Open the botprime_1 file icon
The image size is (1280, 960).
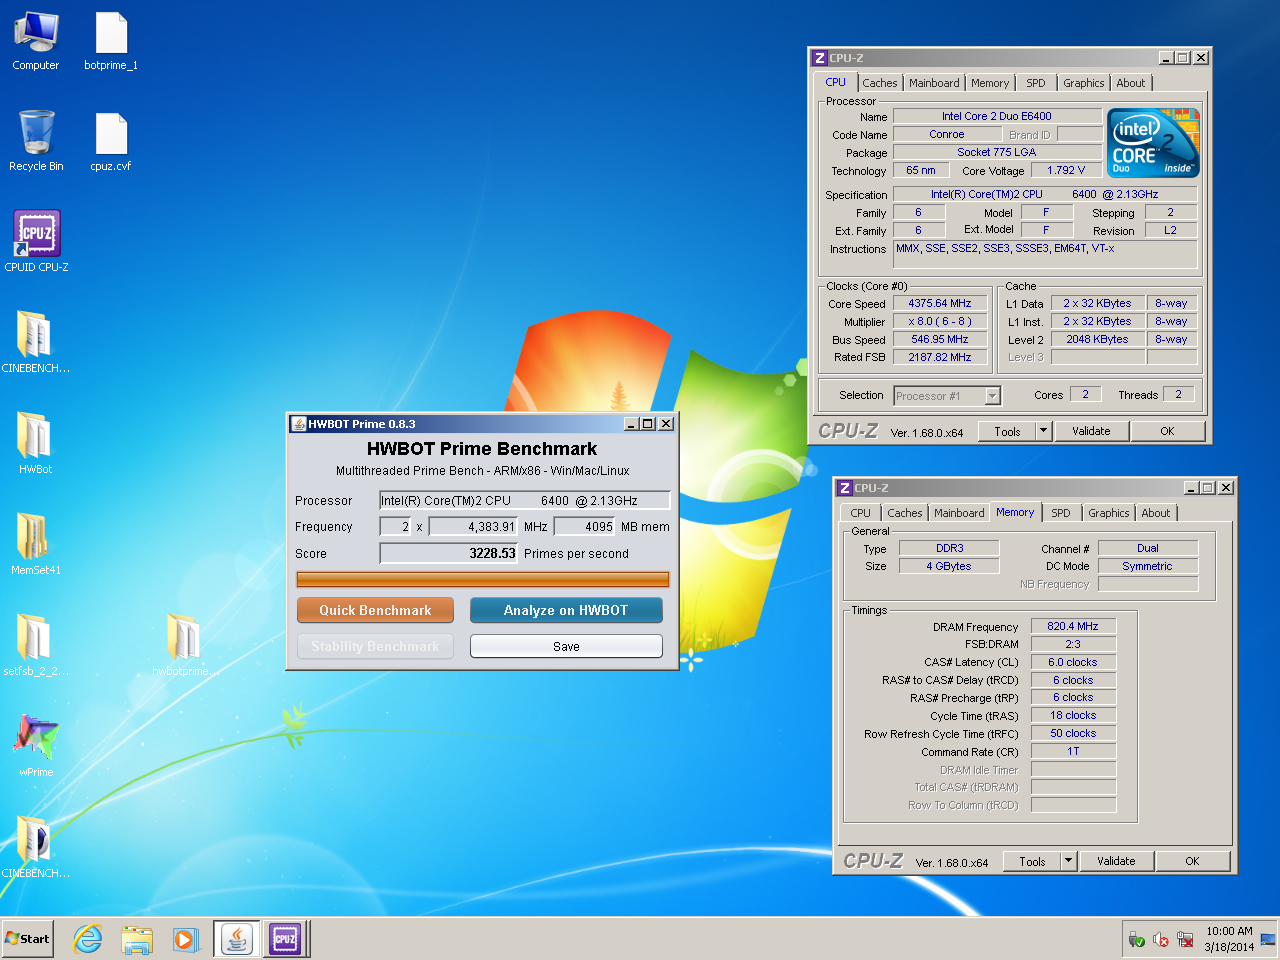click(111, 41)
